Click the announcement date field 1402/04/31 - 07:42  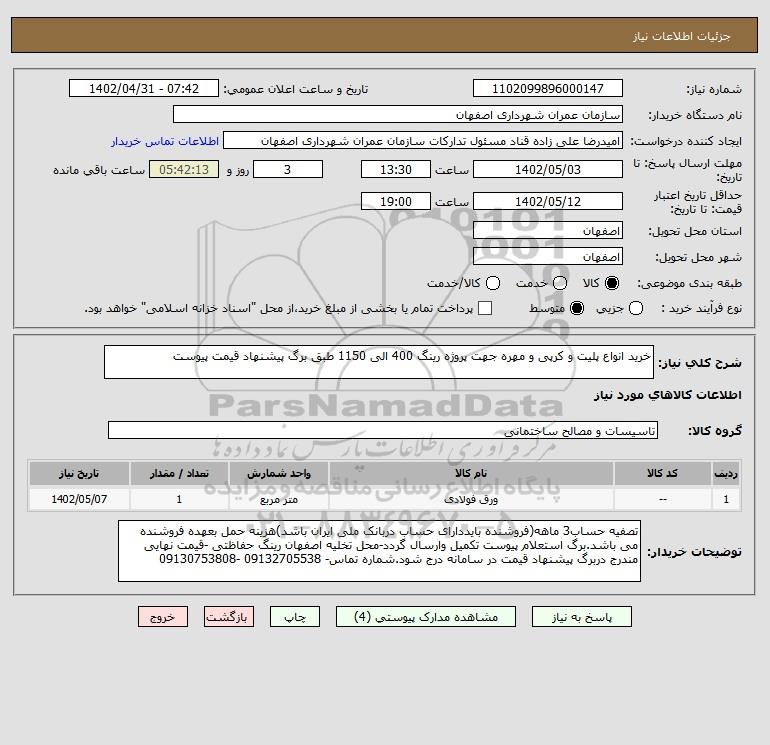tap(144, 88)
